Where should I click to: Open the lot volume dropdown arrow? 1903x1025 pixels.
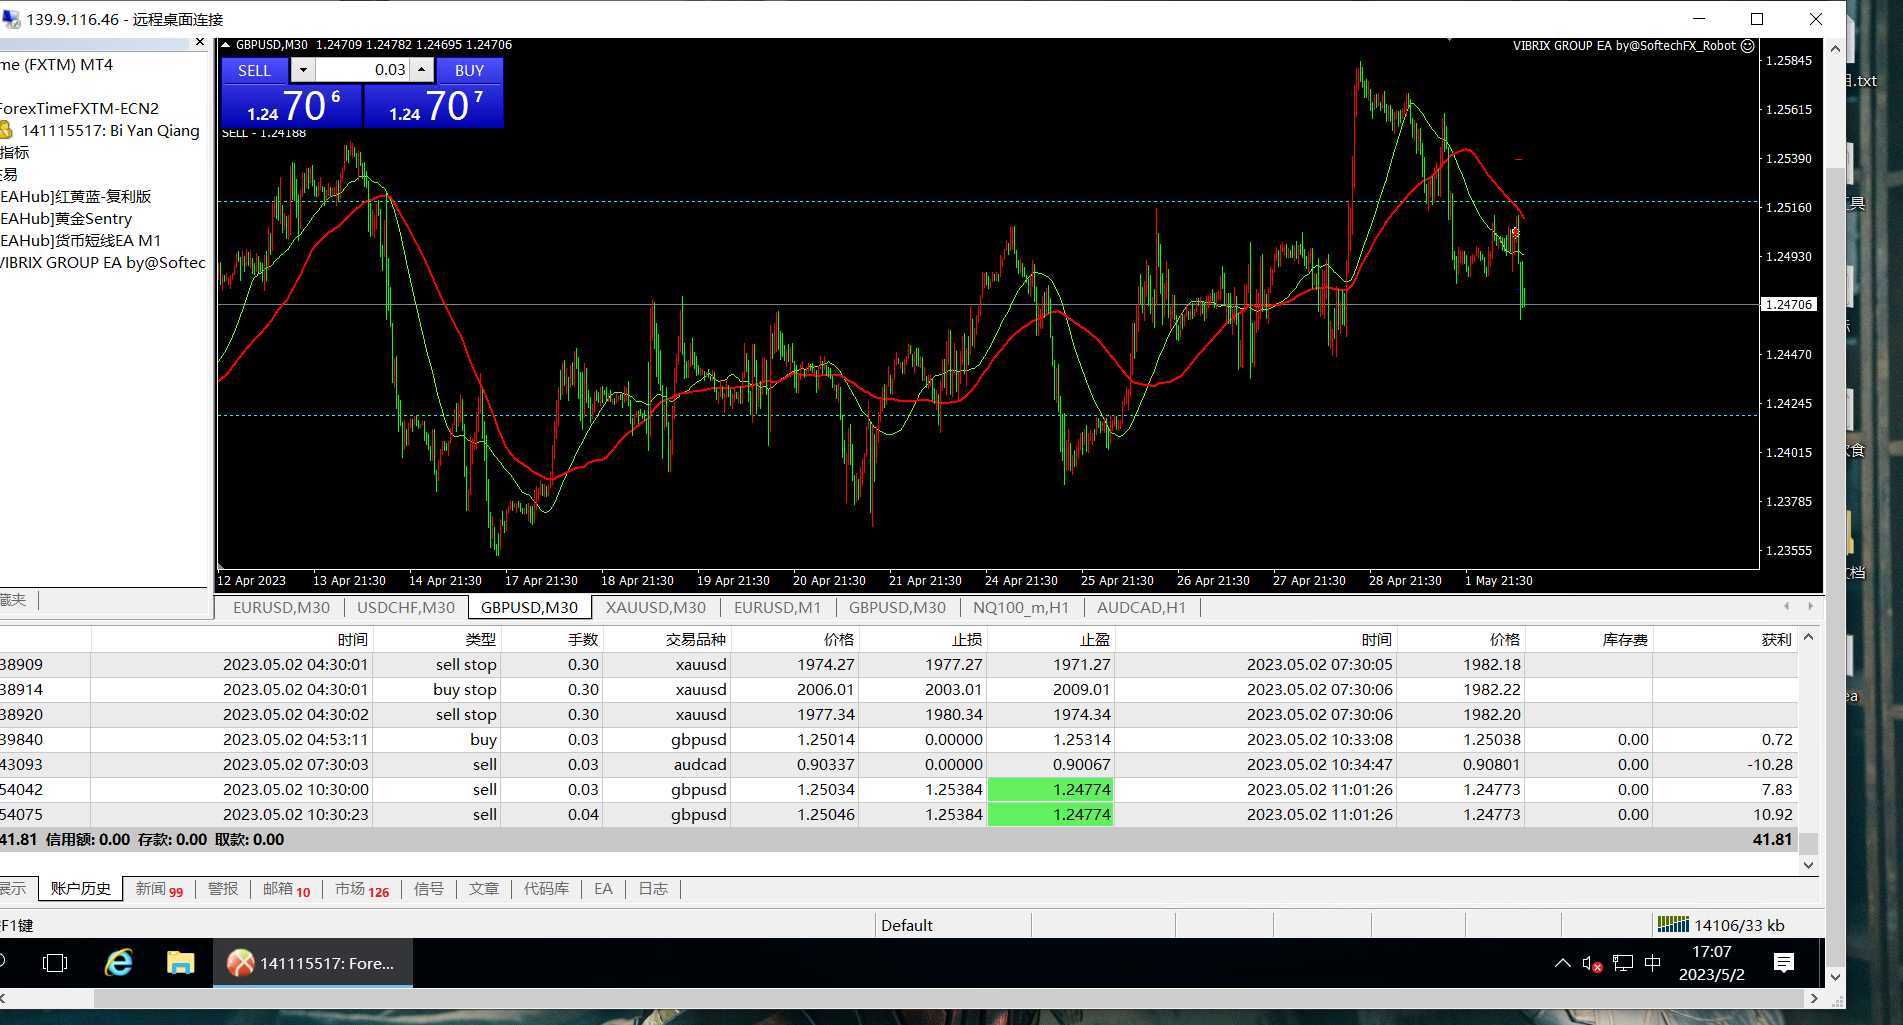(x=303, y=70)
